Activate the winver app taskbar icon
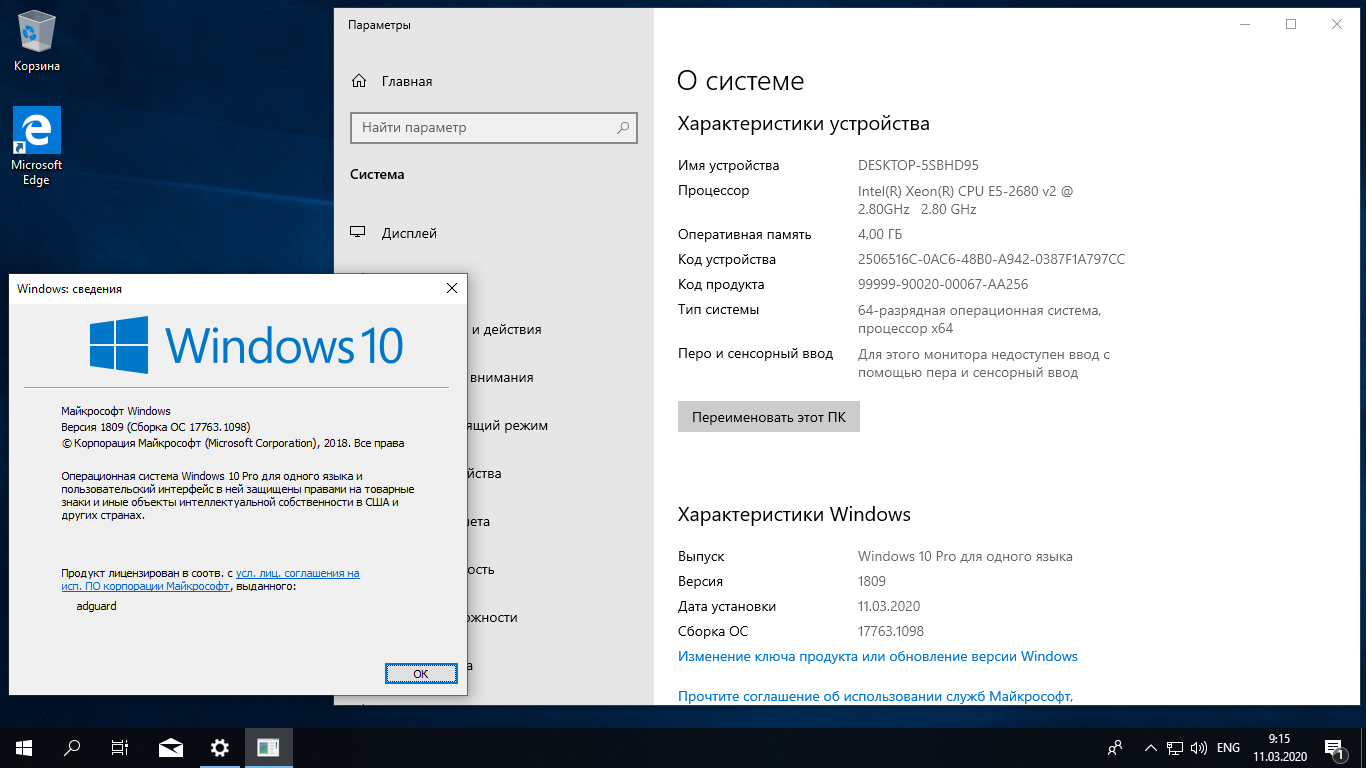1366x768 pixels. point(268,747)
